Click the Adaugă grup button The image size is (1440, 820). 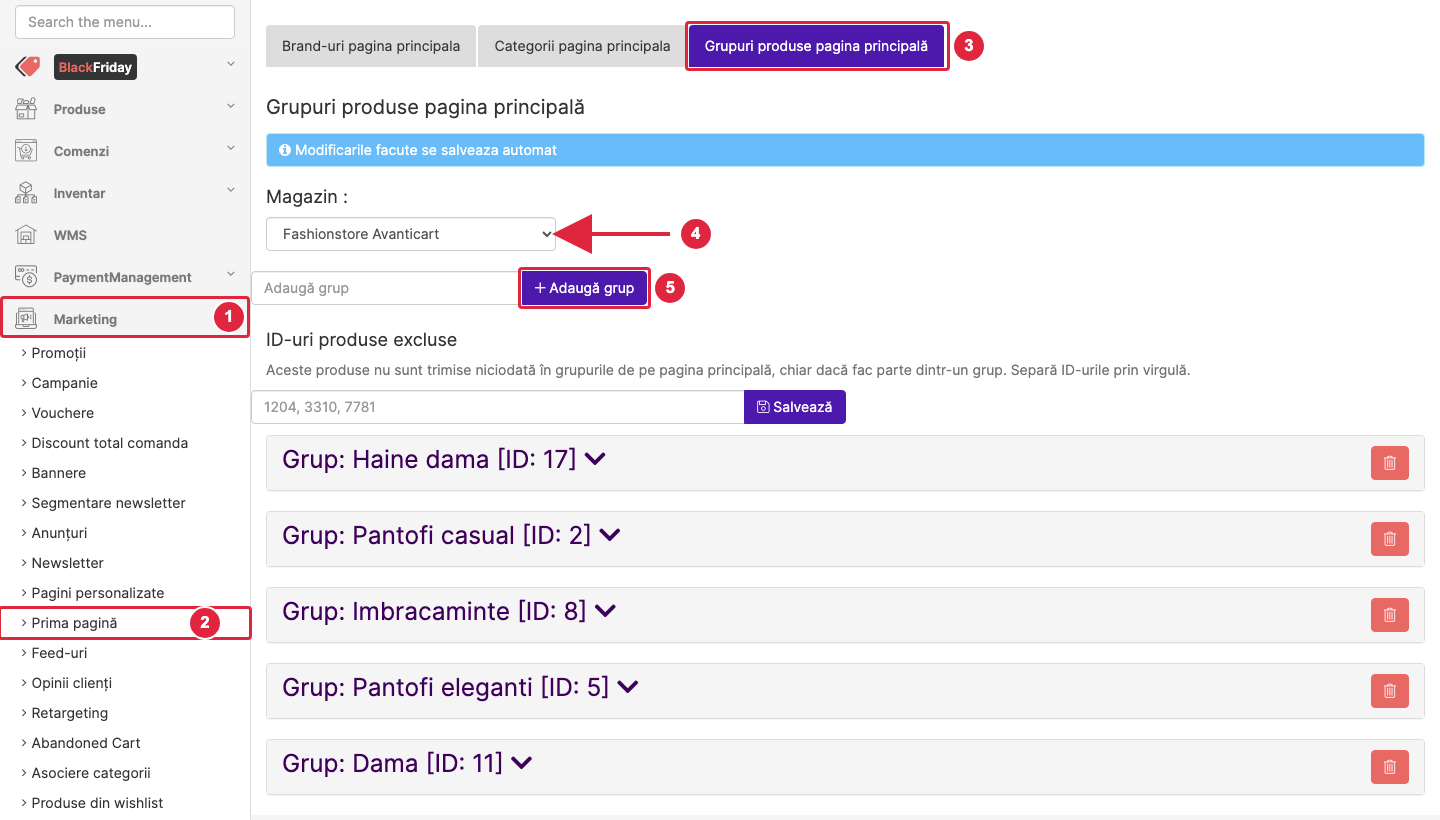click(x=584, y=288)
